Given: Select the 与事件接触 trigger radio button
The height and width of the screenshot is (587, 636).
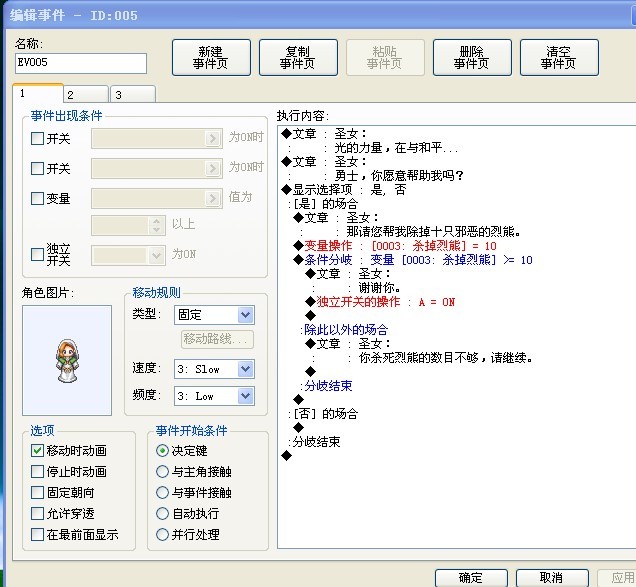Looking at the screenshot, I should [162, 492].
